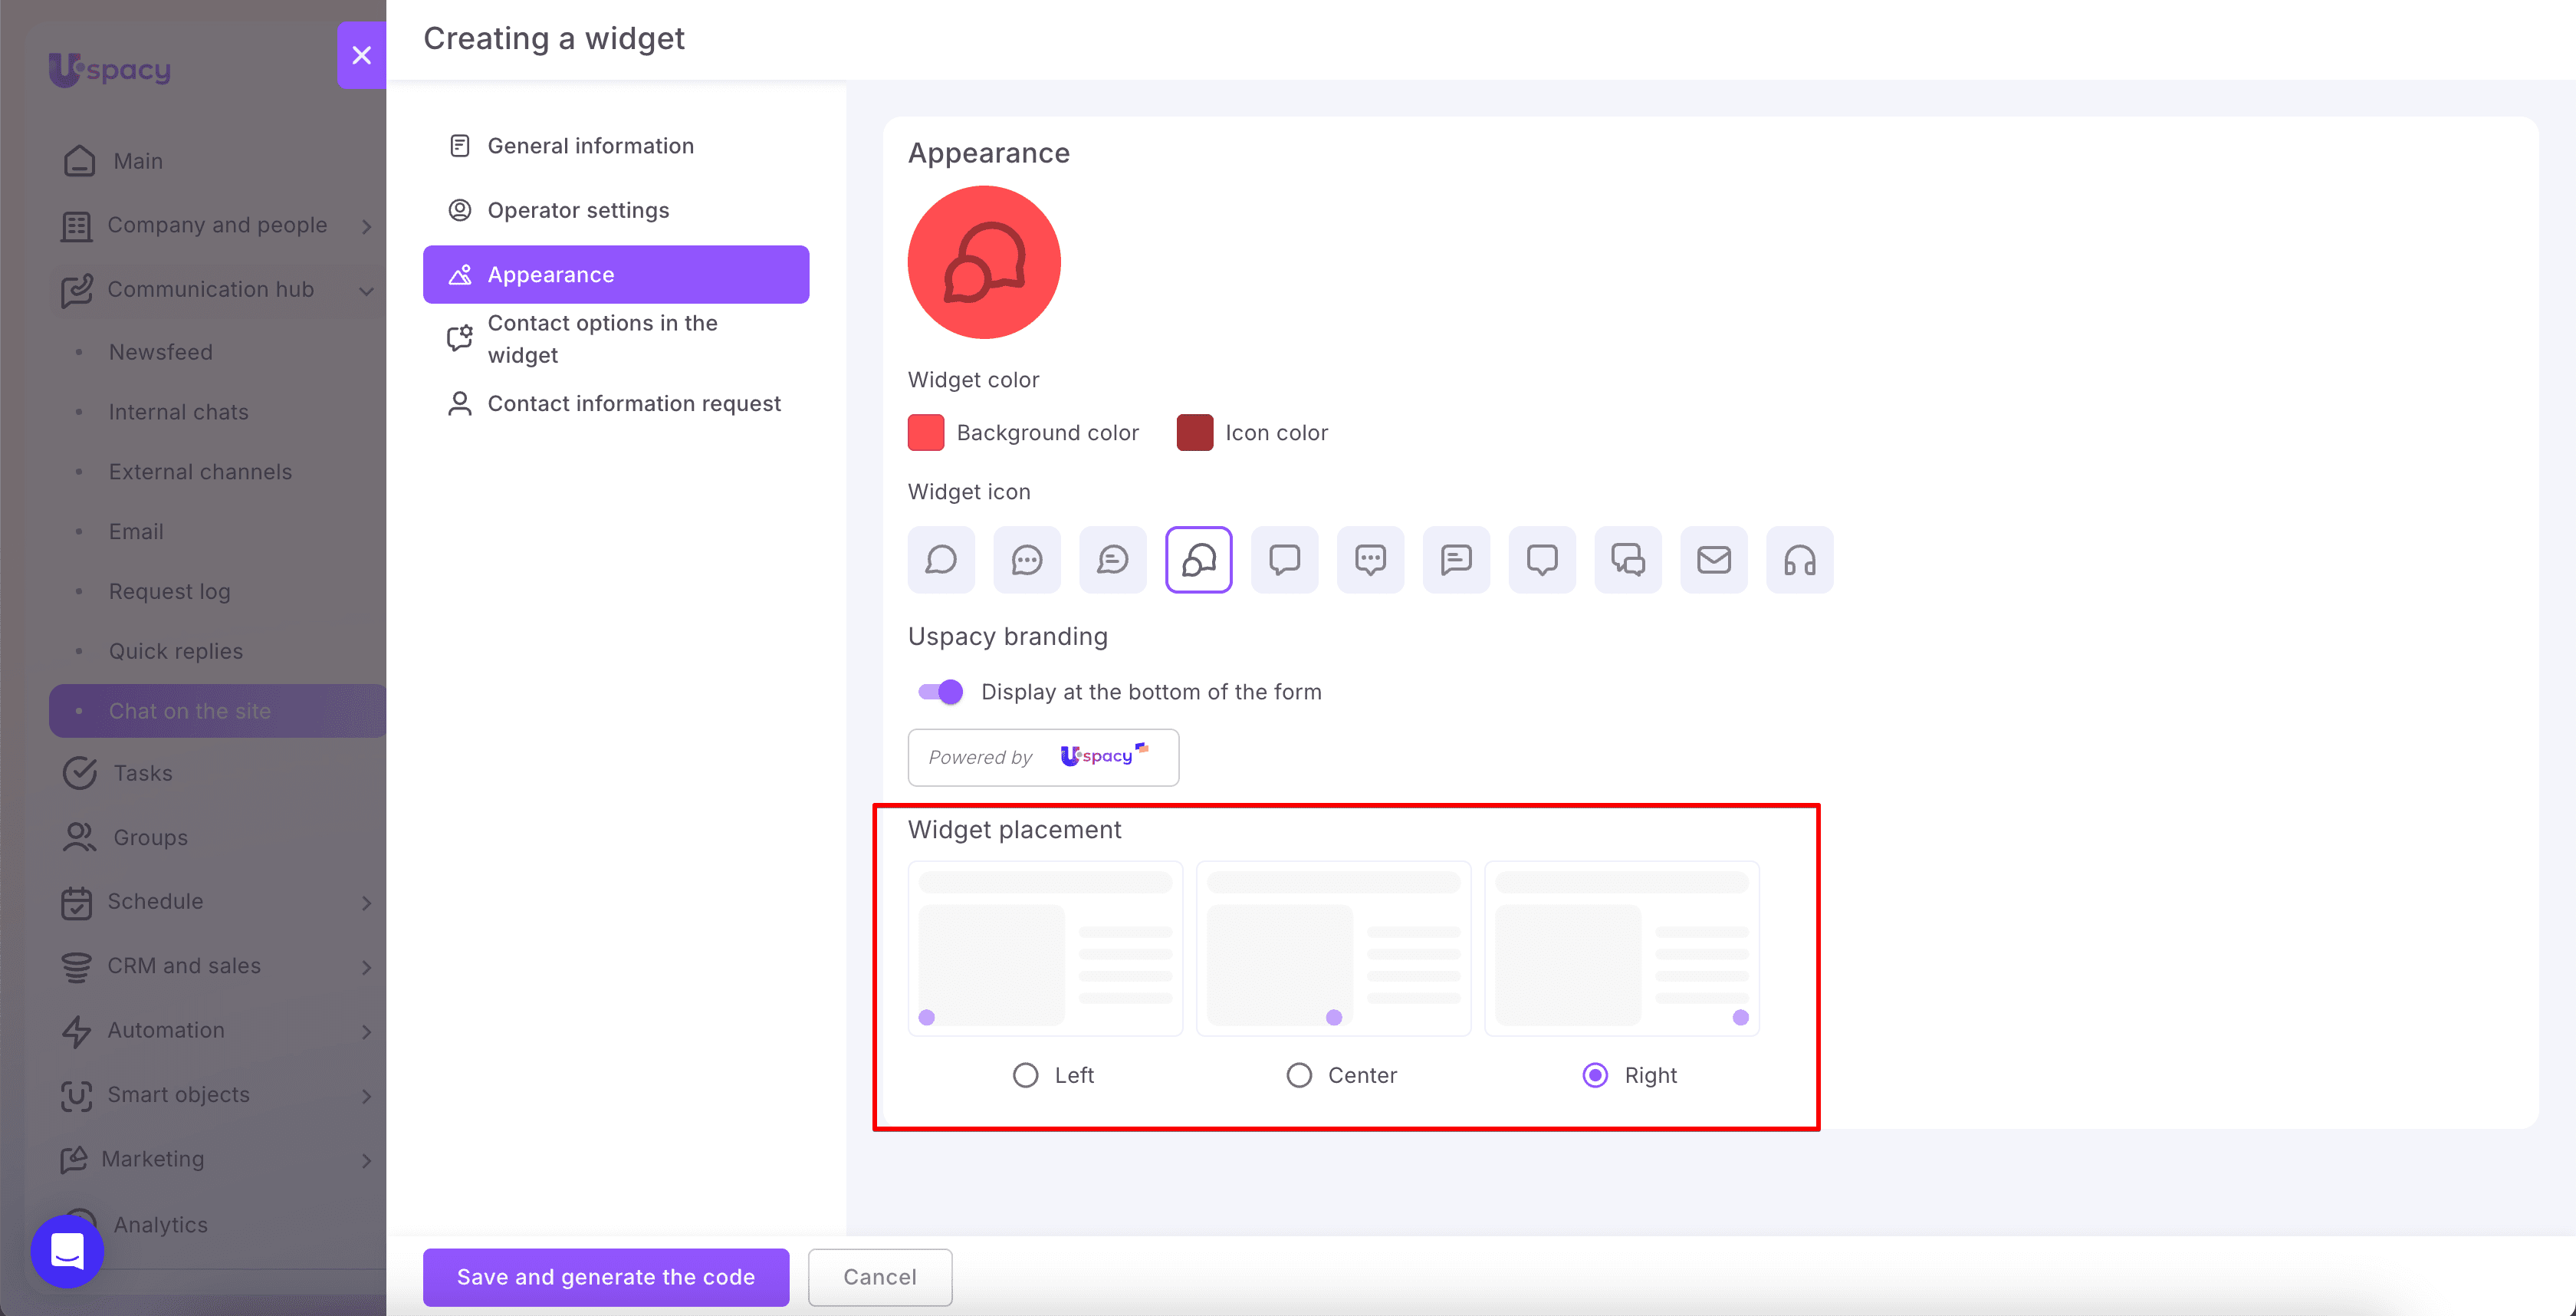The height and width of the screenshot is (1316, 2576).
Task: Click the Right placement preview thumbnail
Action: click(x=1622, y=948)
